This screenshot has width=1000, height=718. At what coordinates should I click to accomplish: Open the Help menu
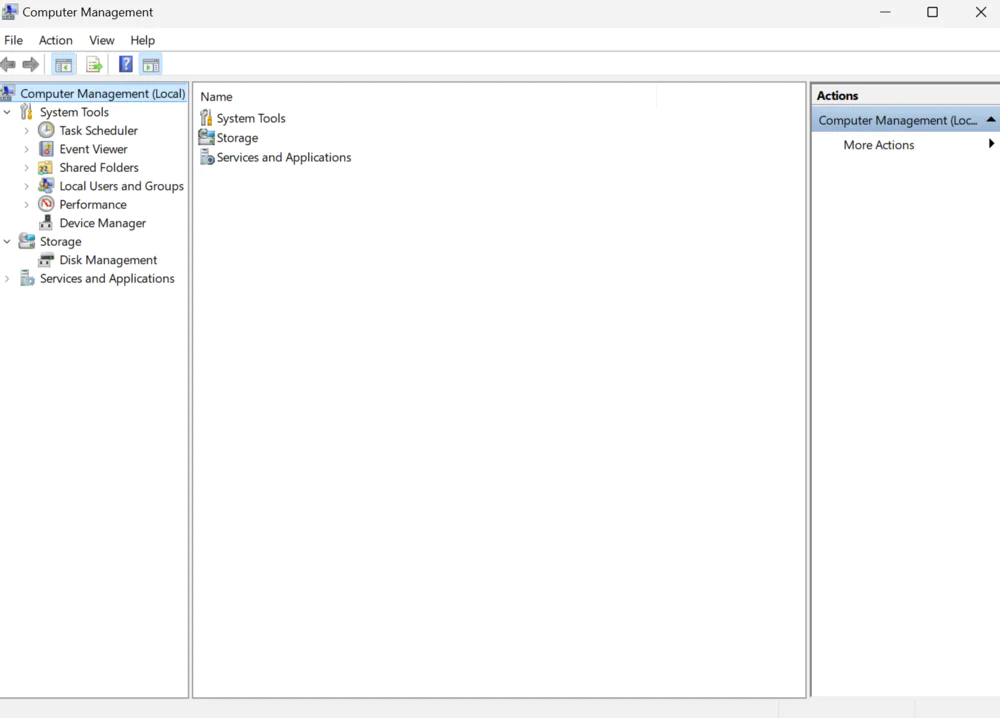[142, 40]
